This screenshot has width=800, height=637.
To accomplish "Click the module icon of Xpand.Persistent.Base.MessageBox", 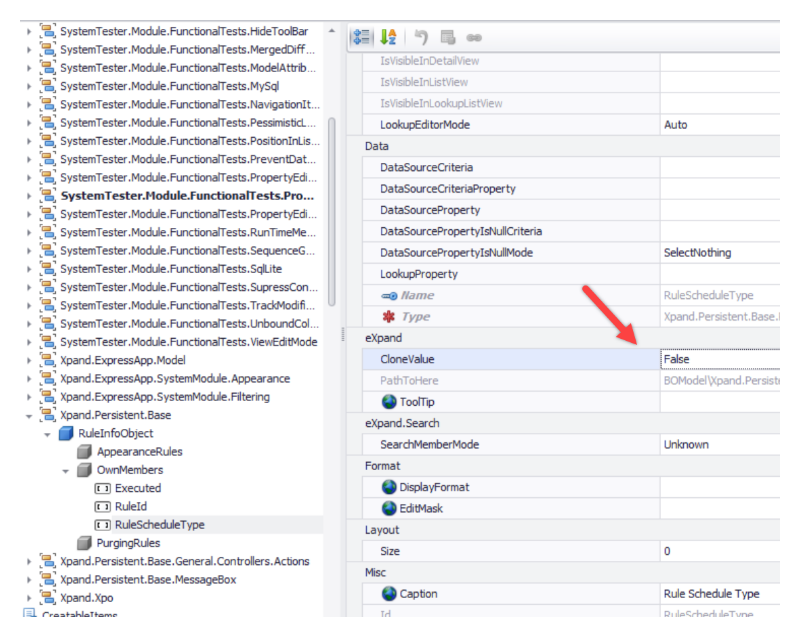I will [x=48, y=579].
